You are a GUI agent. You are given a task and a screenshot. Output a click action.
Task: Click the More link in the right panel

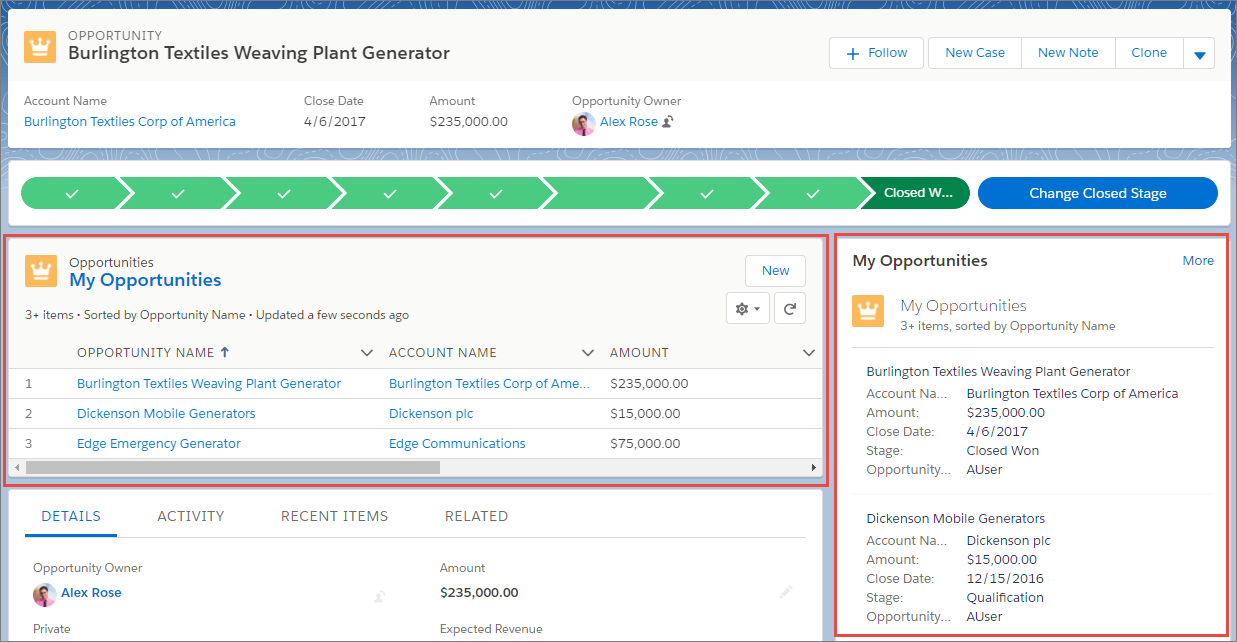1197,261
